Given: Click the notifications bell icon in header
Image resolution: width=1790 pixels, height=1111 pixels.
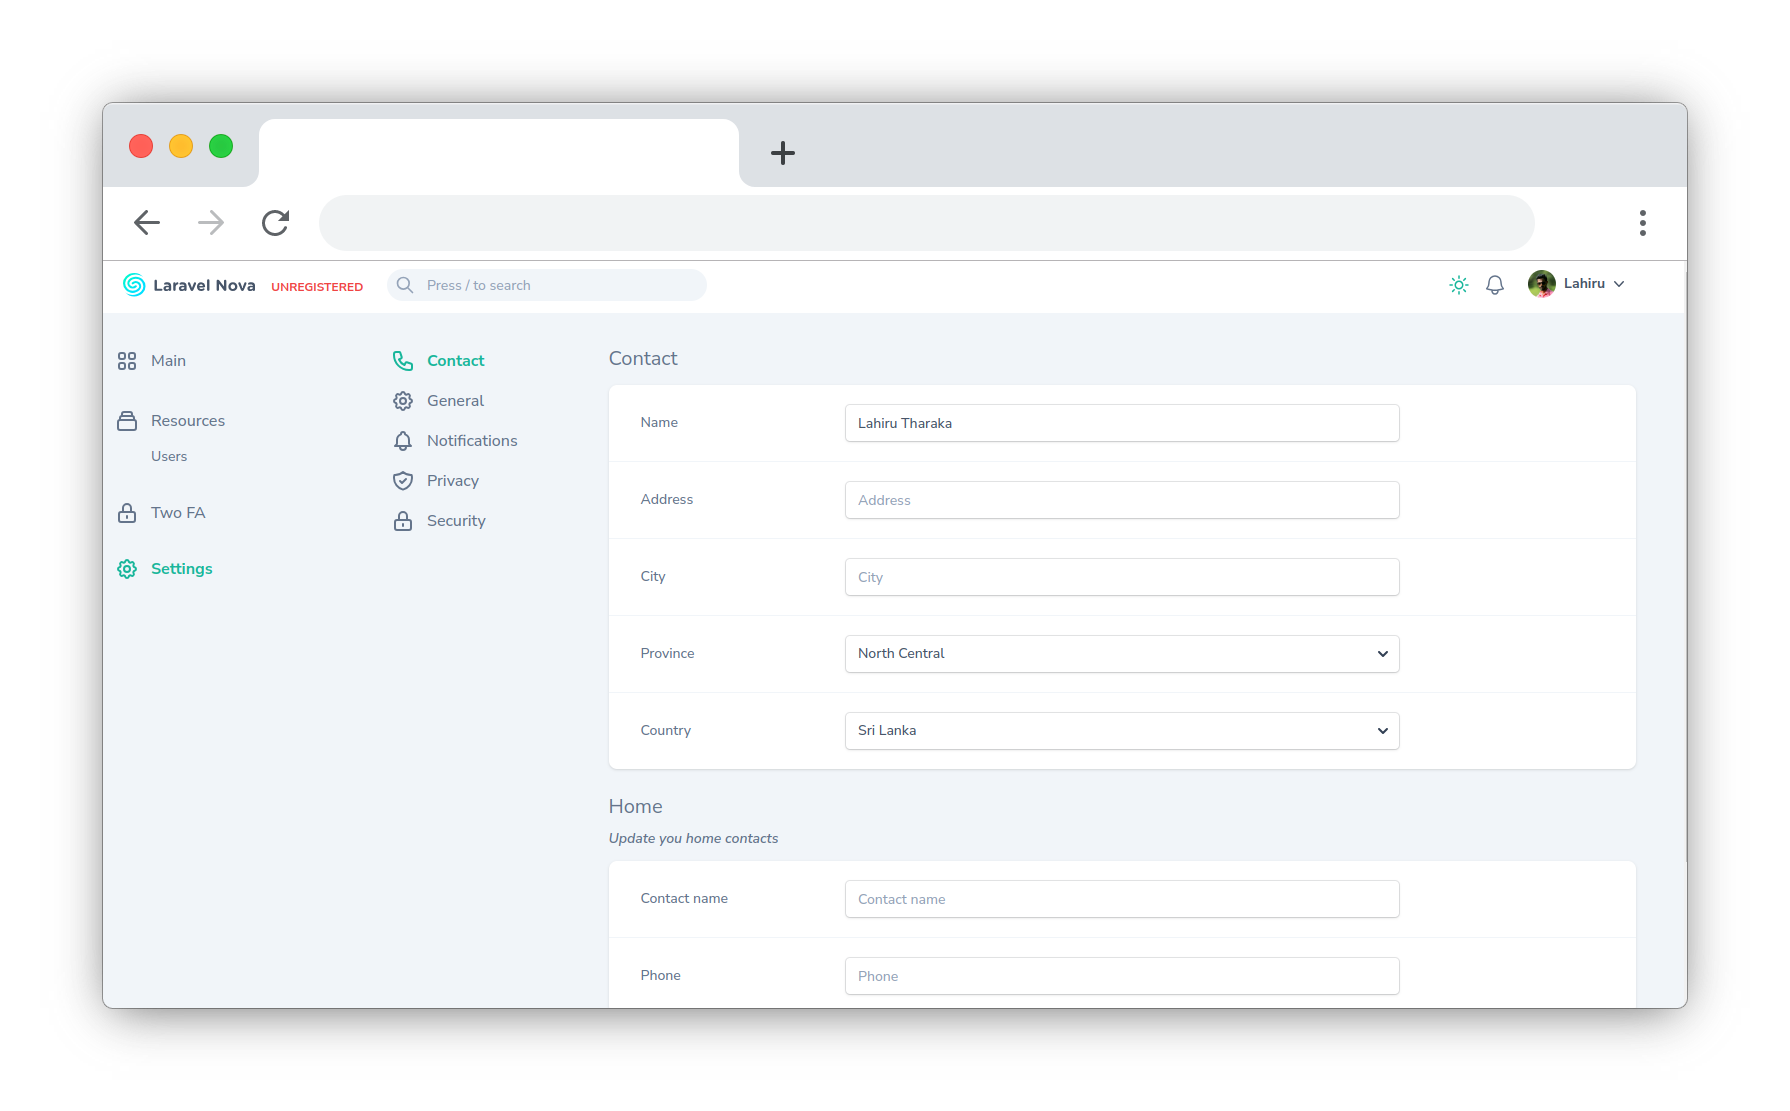Looking at the screenshot, I should click(1494, 285).
